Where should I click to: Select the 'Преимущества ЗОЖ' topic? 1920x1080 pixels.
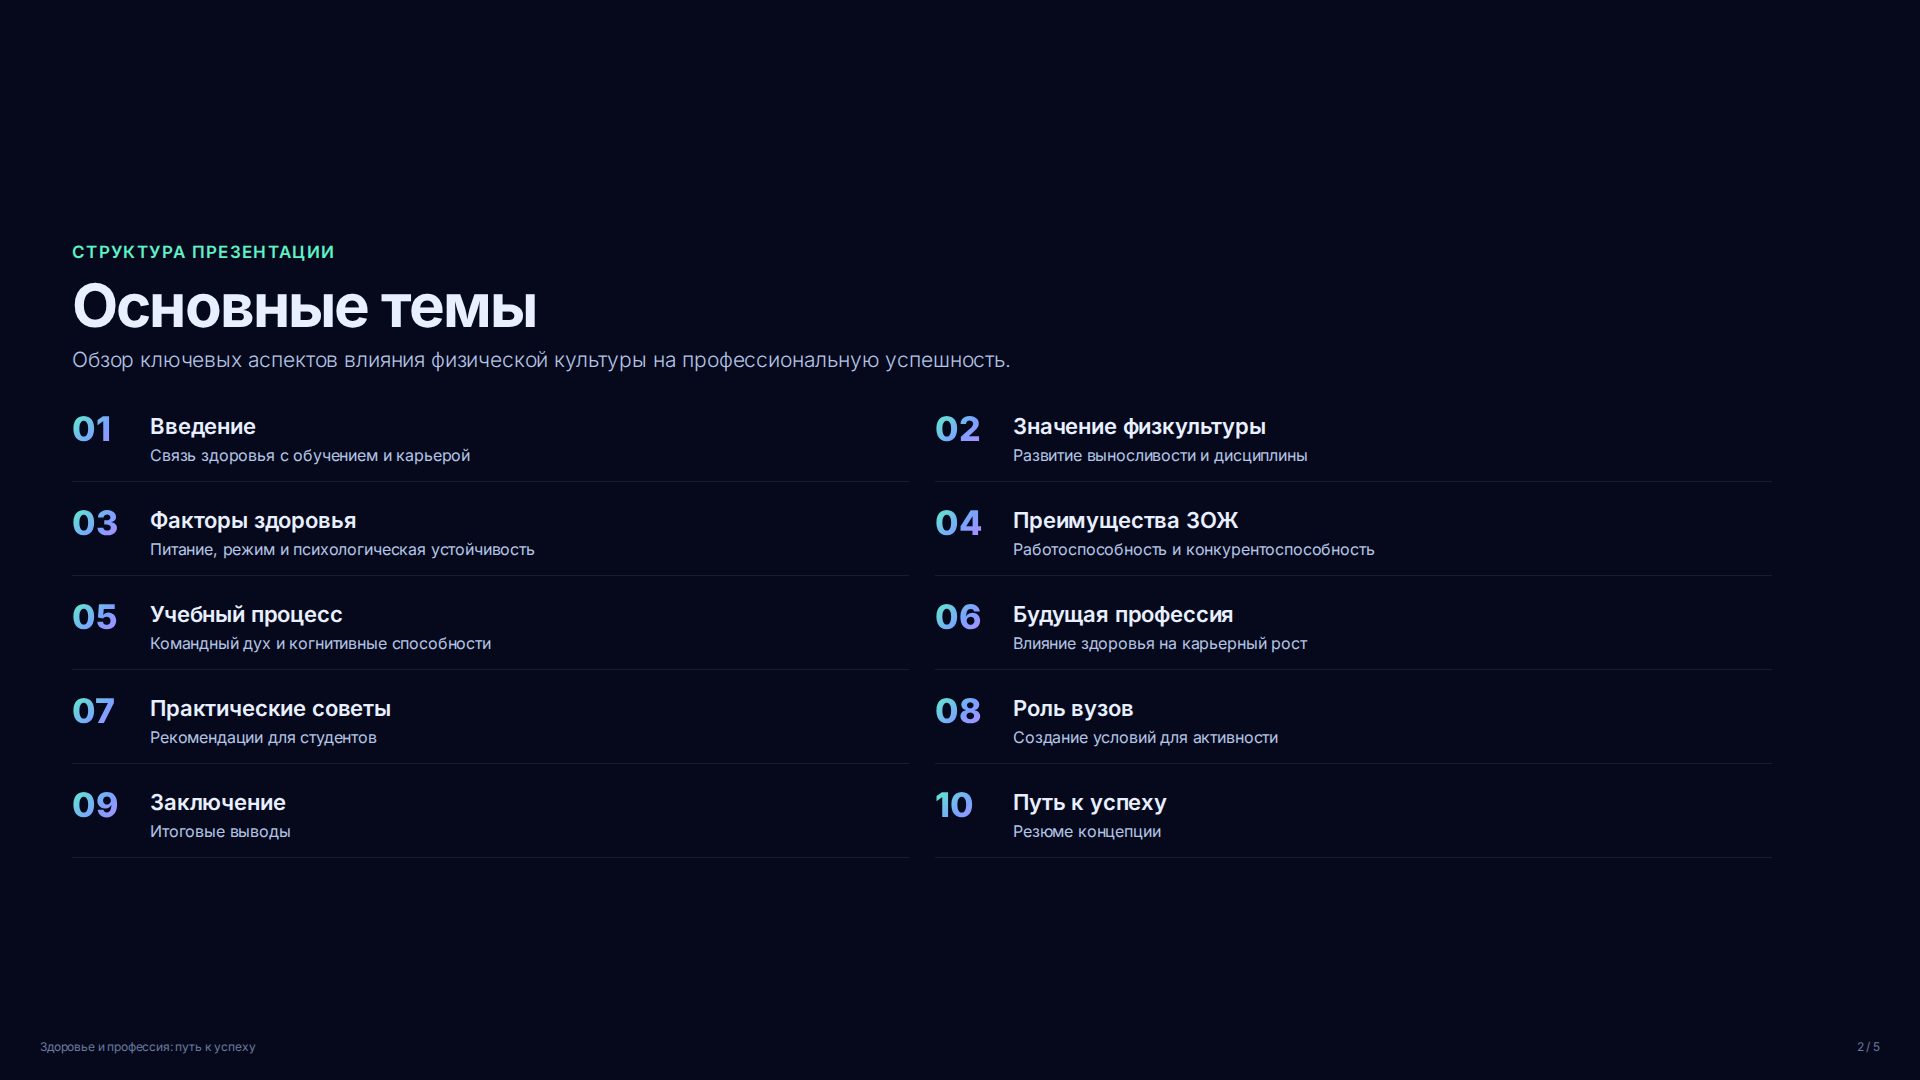(1125, 521)
